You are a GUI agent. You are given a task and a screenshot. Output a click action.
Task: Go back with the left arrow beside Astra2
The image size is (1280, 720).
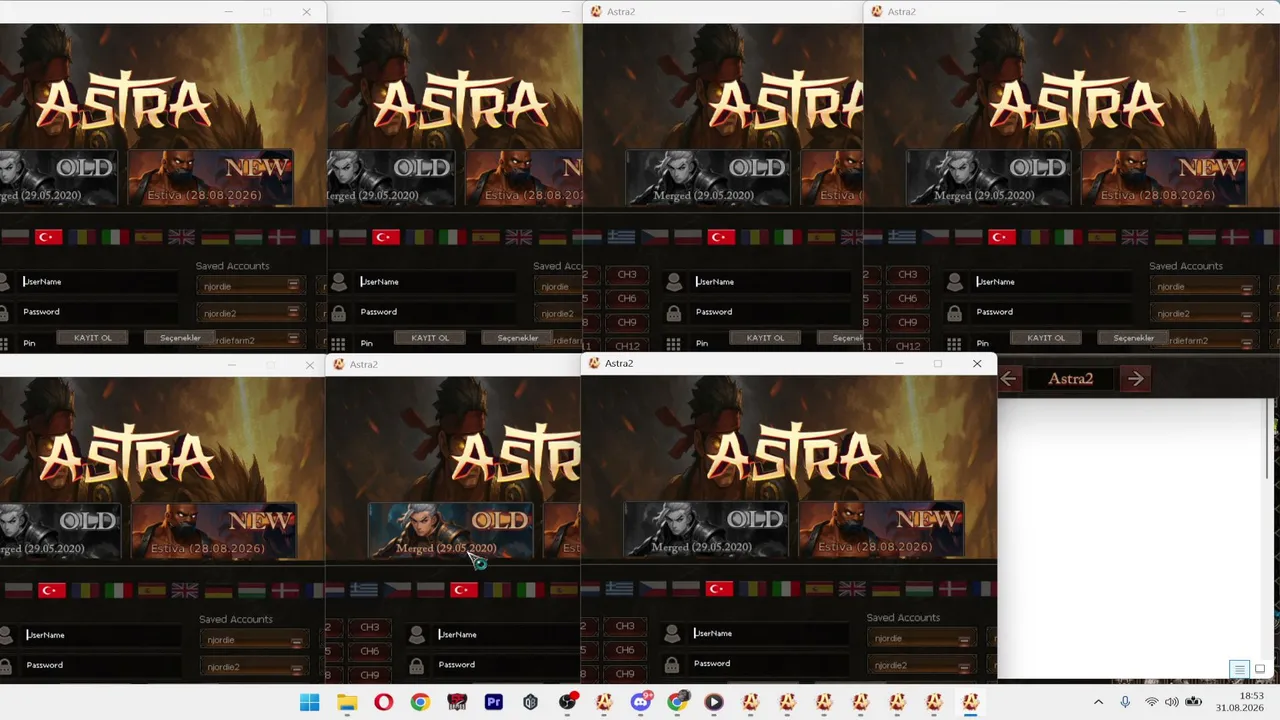[1009, 378]
